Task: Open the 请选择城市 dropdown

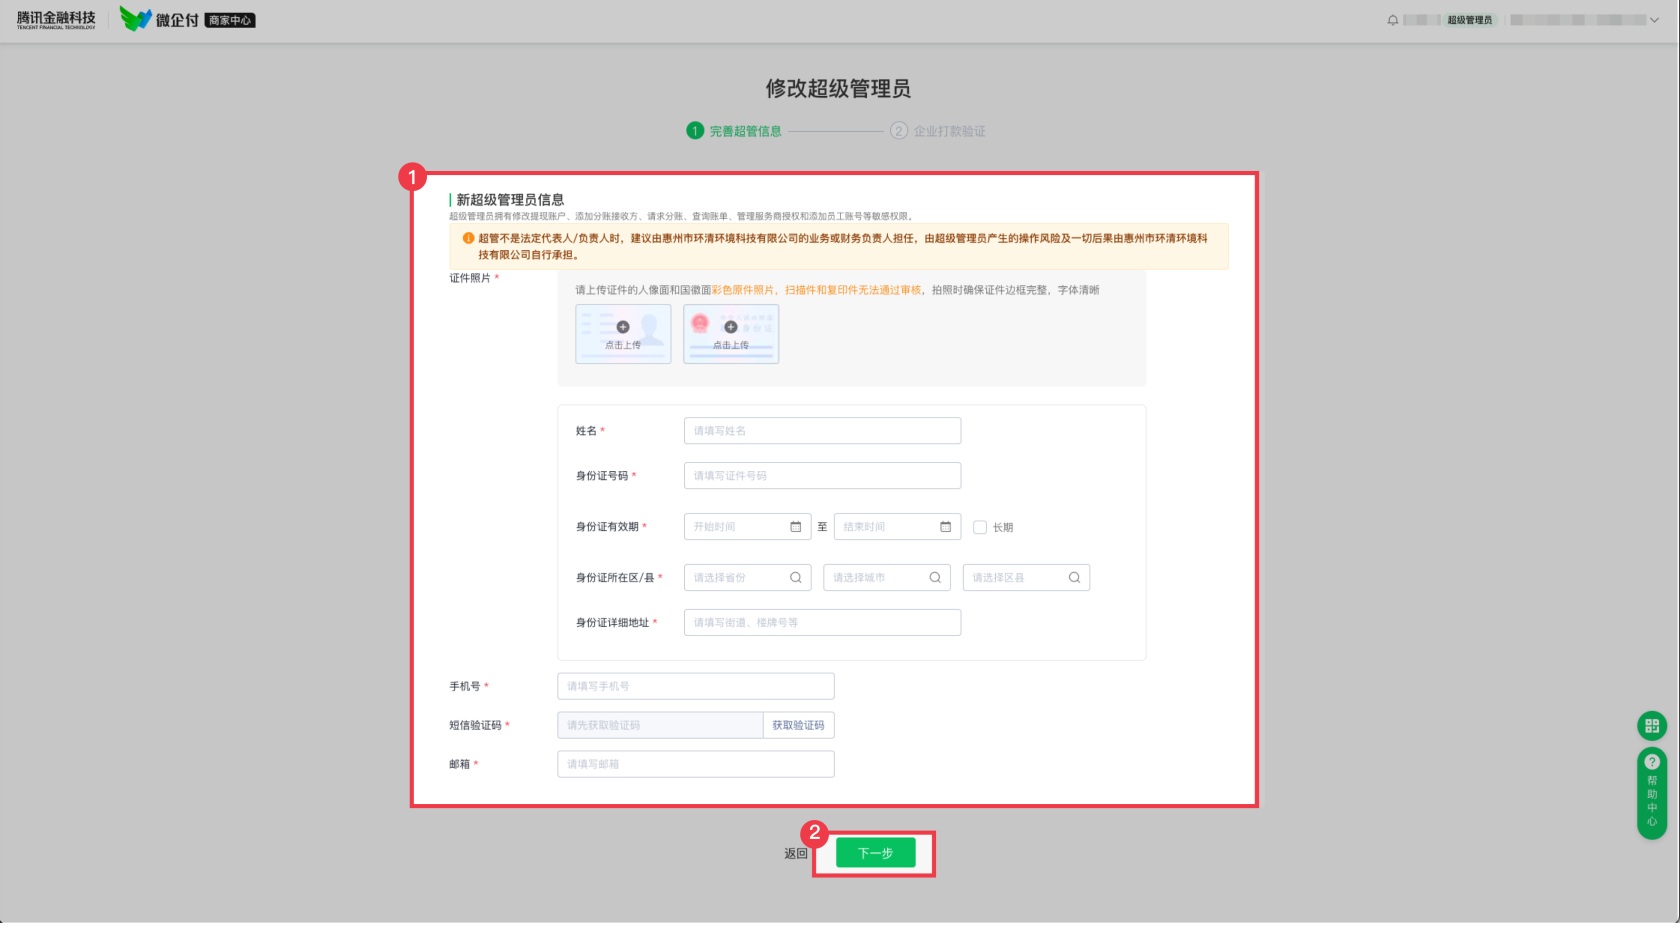Action: coord(886,578)
